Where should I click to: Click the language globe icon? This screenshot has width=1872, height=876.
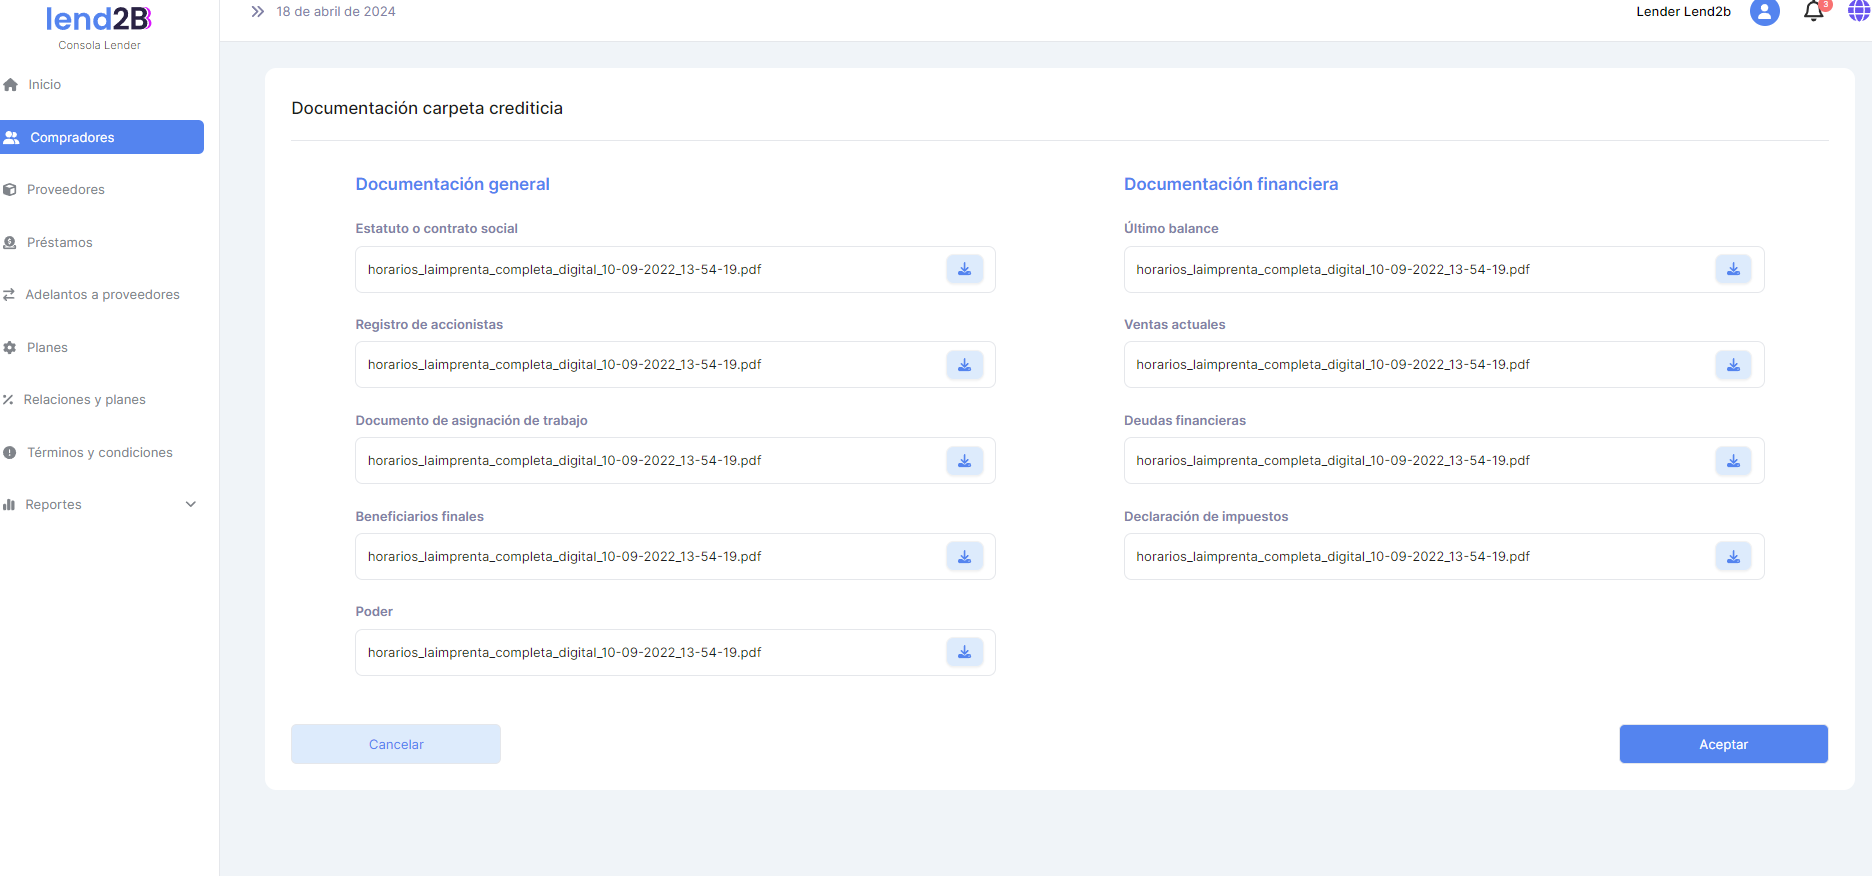pyautogui.click(x=1858, y=12)
